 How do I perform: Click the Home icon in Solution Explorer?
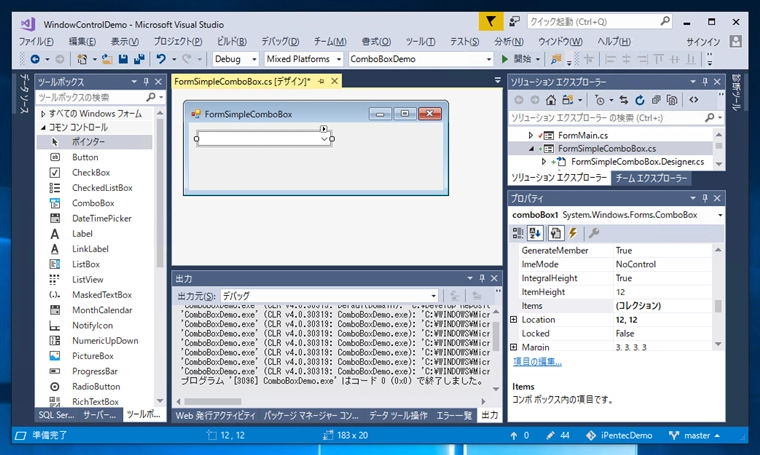point(551,100)
